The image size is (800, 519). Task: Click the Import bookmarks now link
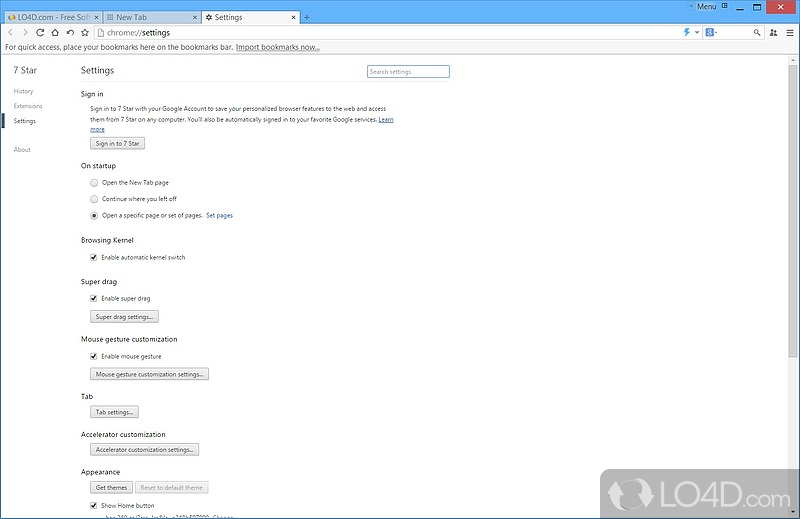pyautogui.click(x=278, y=47)
